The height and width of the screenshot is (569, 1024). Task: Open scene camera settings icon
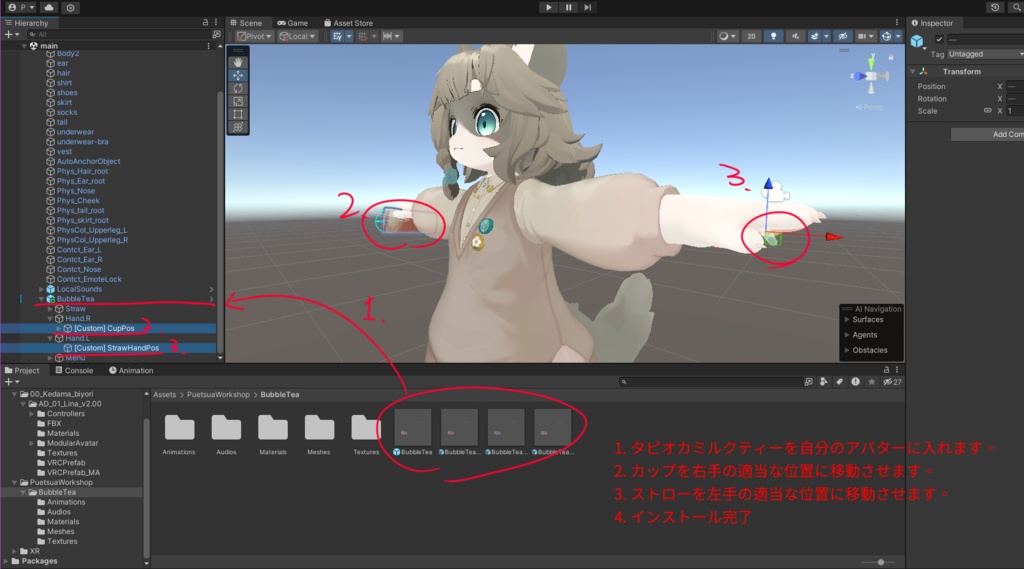tap(865, 36)
